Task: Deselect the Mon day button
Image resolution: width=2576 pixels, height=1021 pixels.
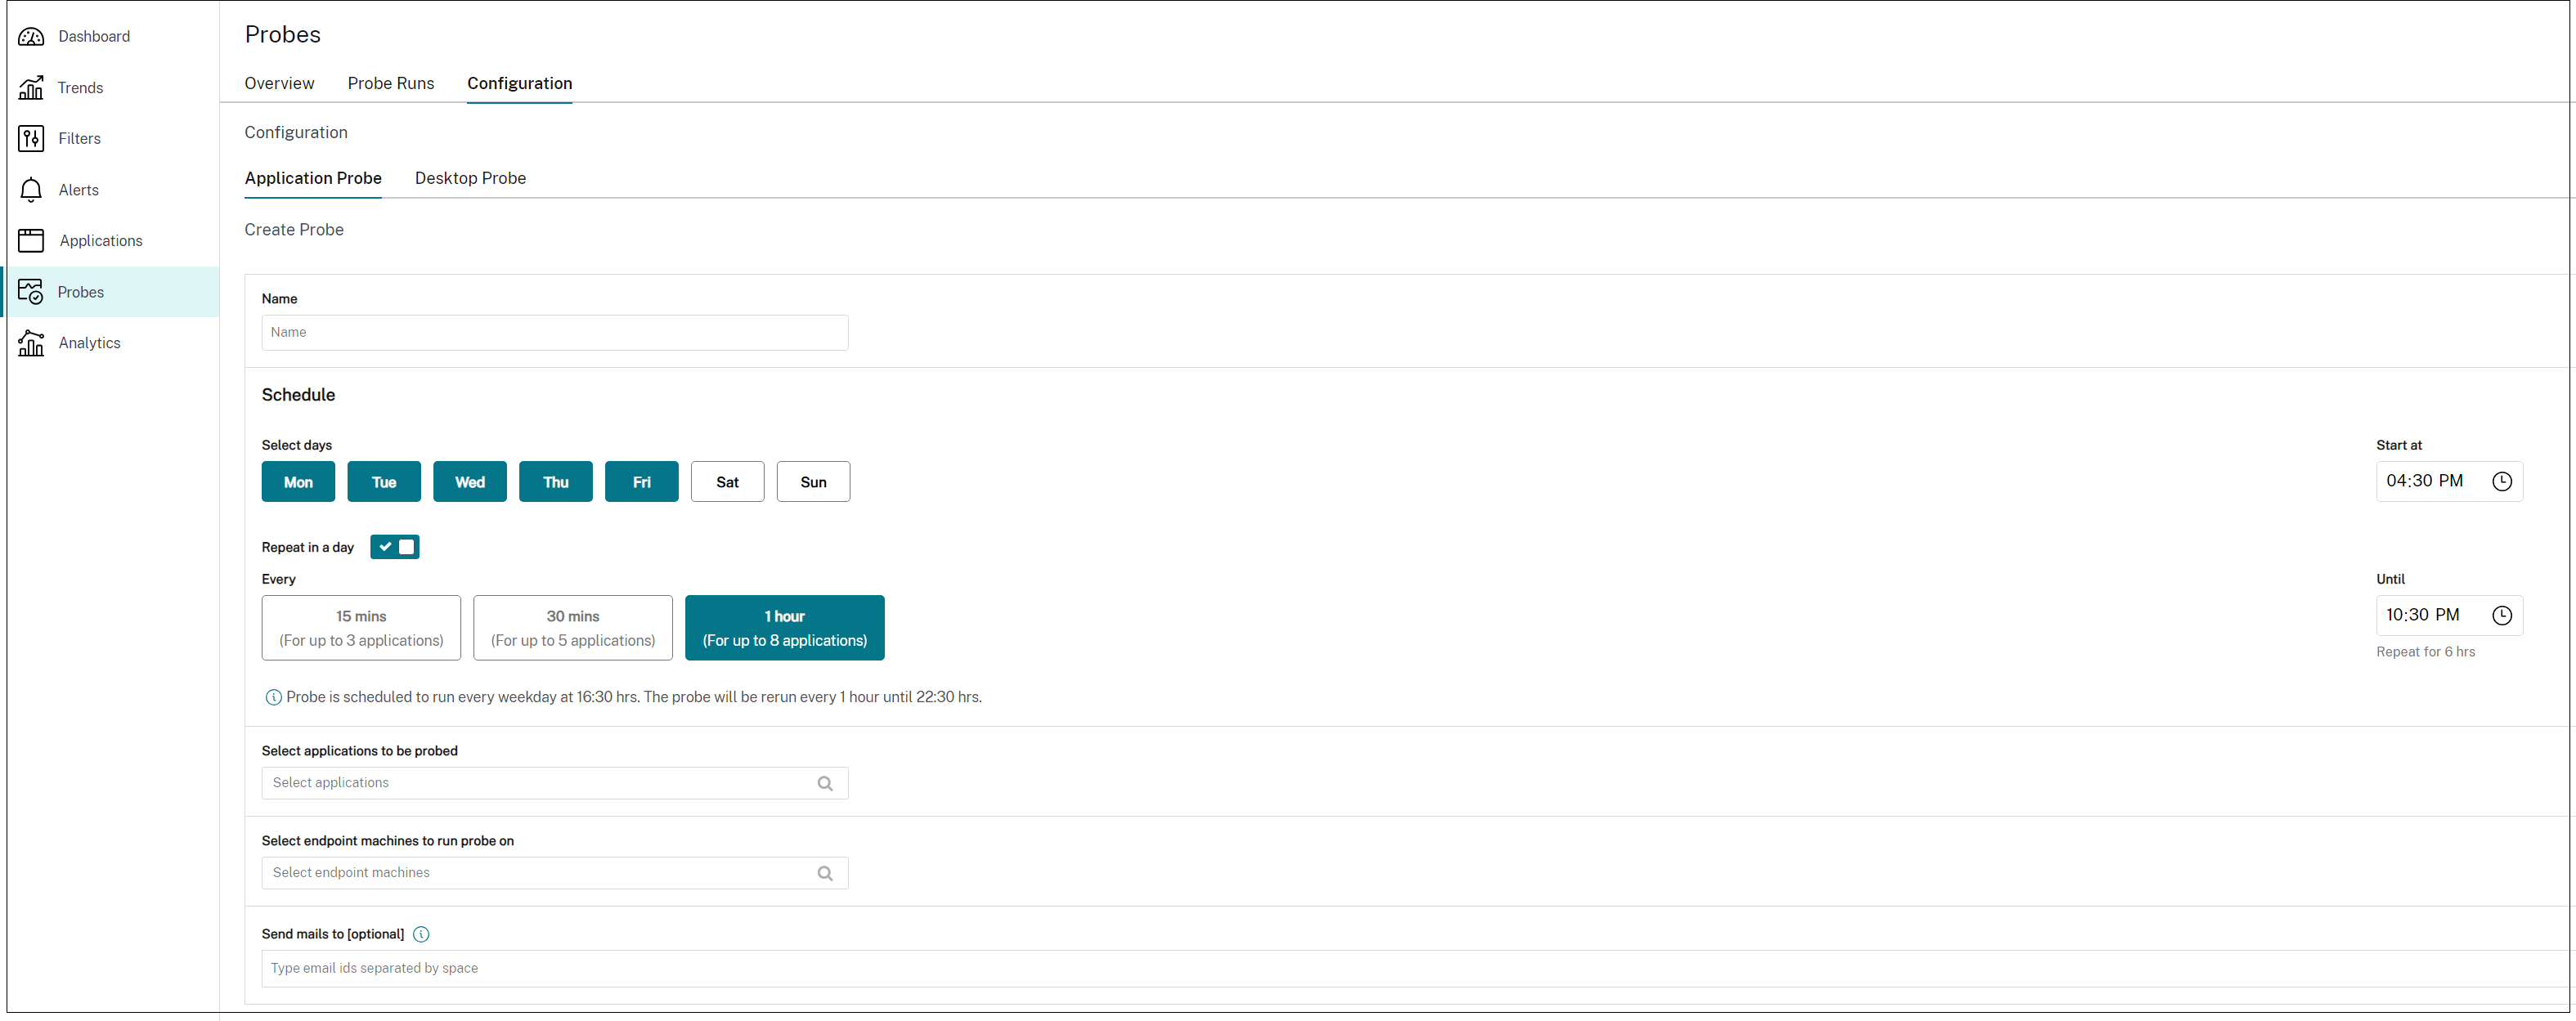Action: tap(298, 482)
